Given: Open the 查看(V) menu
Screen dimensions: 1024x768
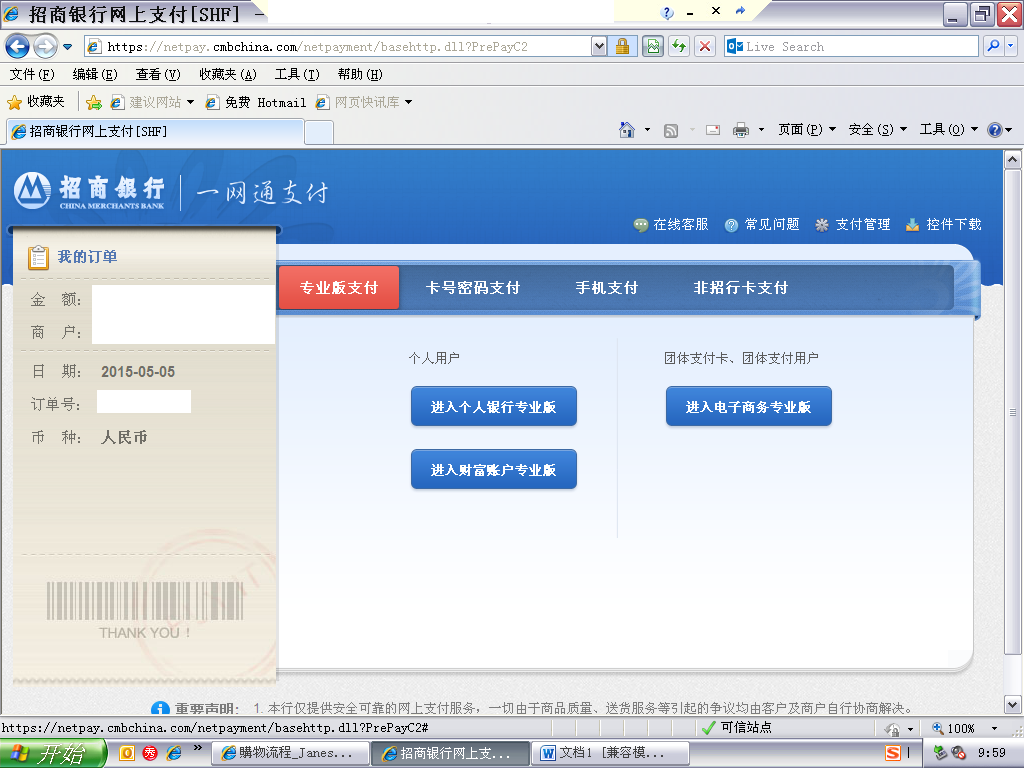Looking at the screenshot, I should [158, 74].
